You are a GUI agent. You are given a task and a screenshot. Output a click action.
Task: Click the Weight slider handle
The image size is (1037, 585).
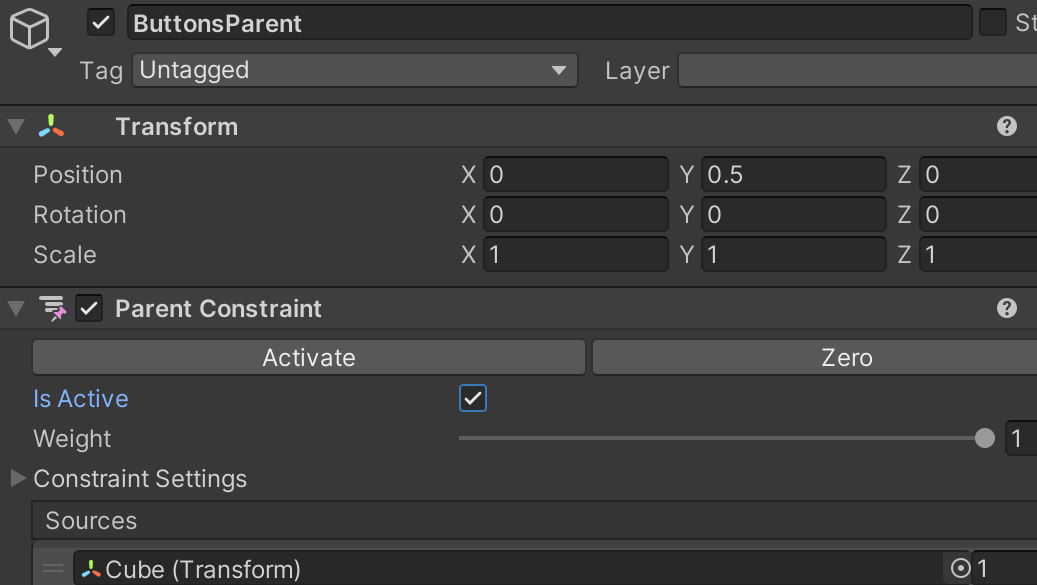pos(985,438)
